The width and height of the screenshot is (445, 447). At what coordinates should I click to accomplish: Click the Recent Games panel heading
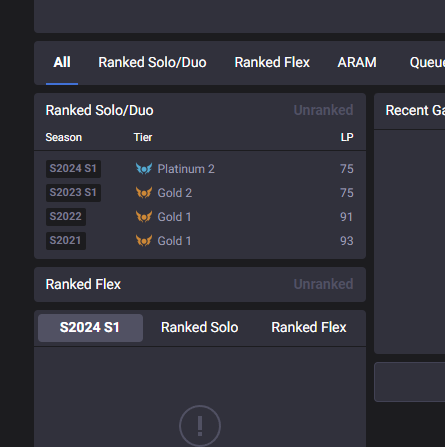click(415, 110)
